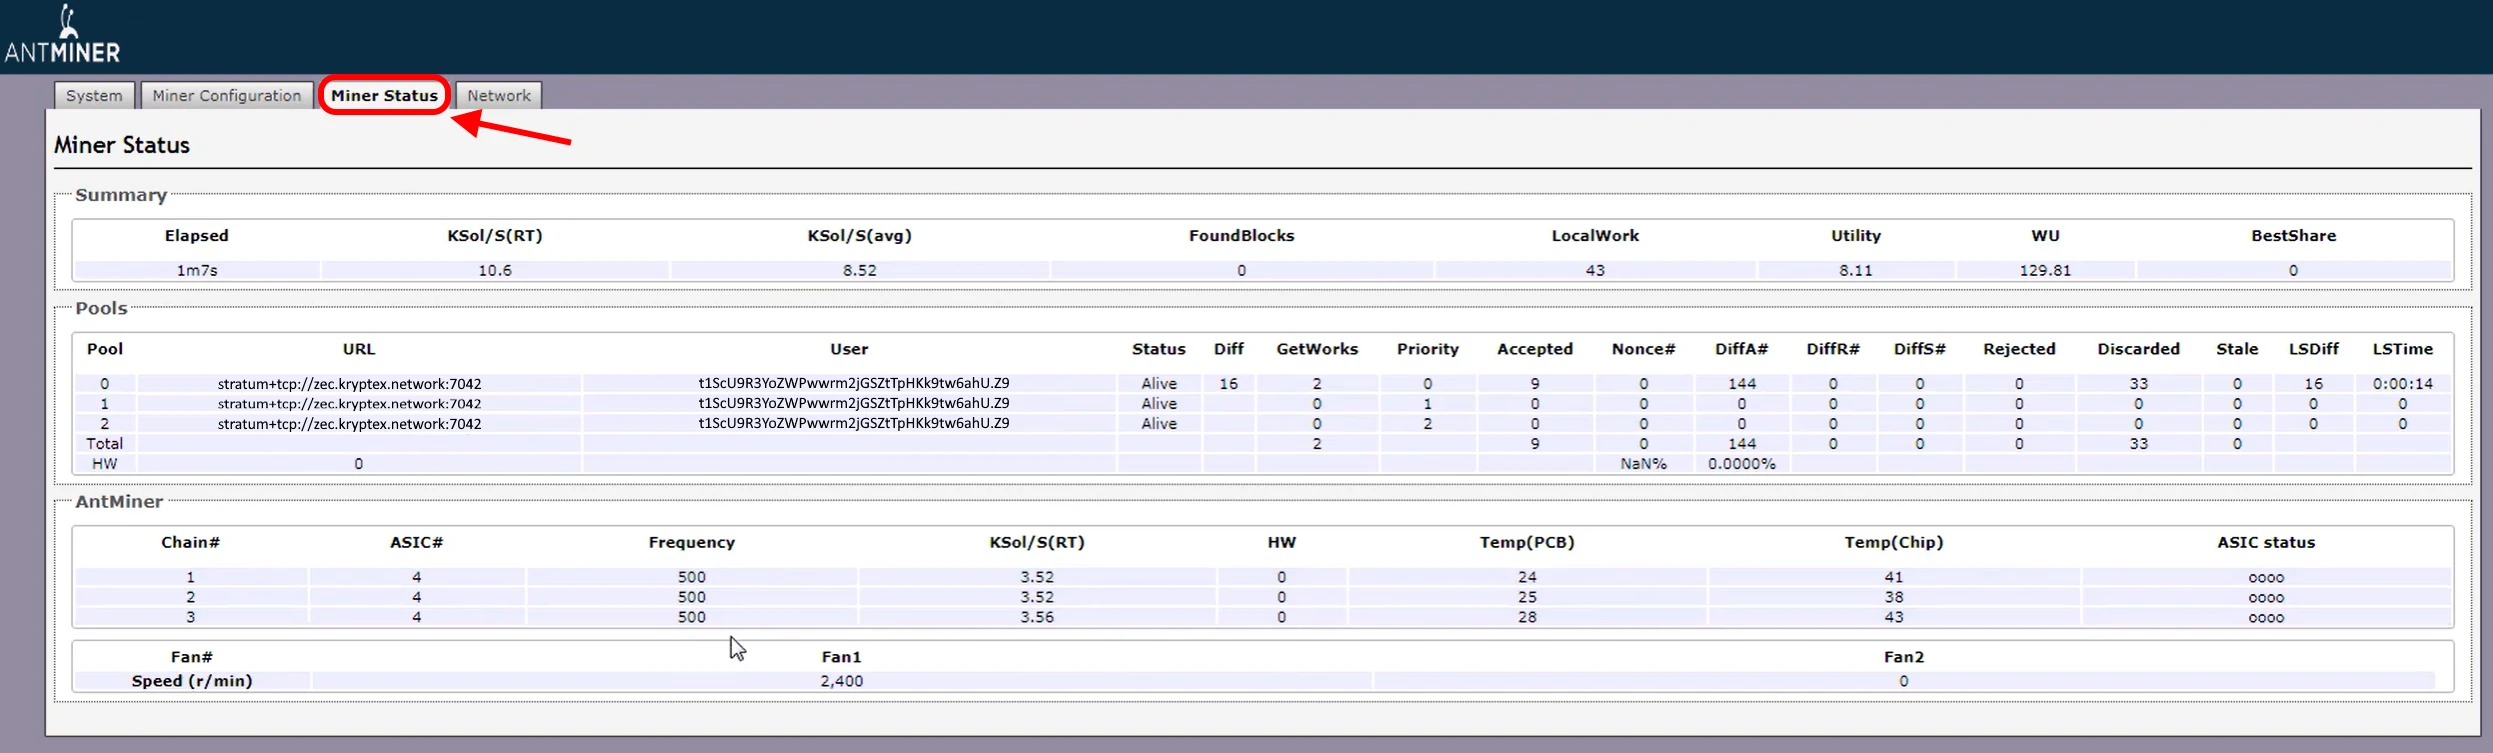
Task: Click the KSol/S(RT) summary value 10.6
Action: point(495,271)
